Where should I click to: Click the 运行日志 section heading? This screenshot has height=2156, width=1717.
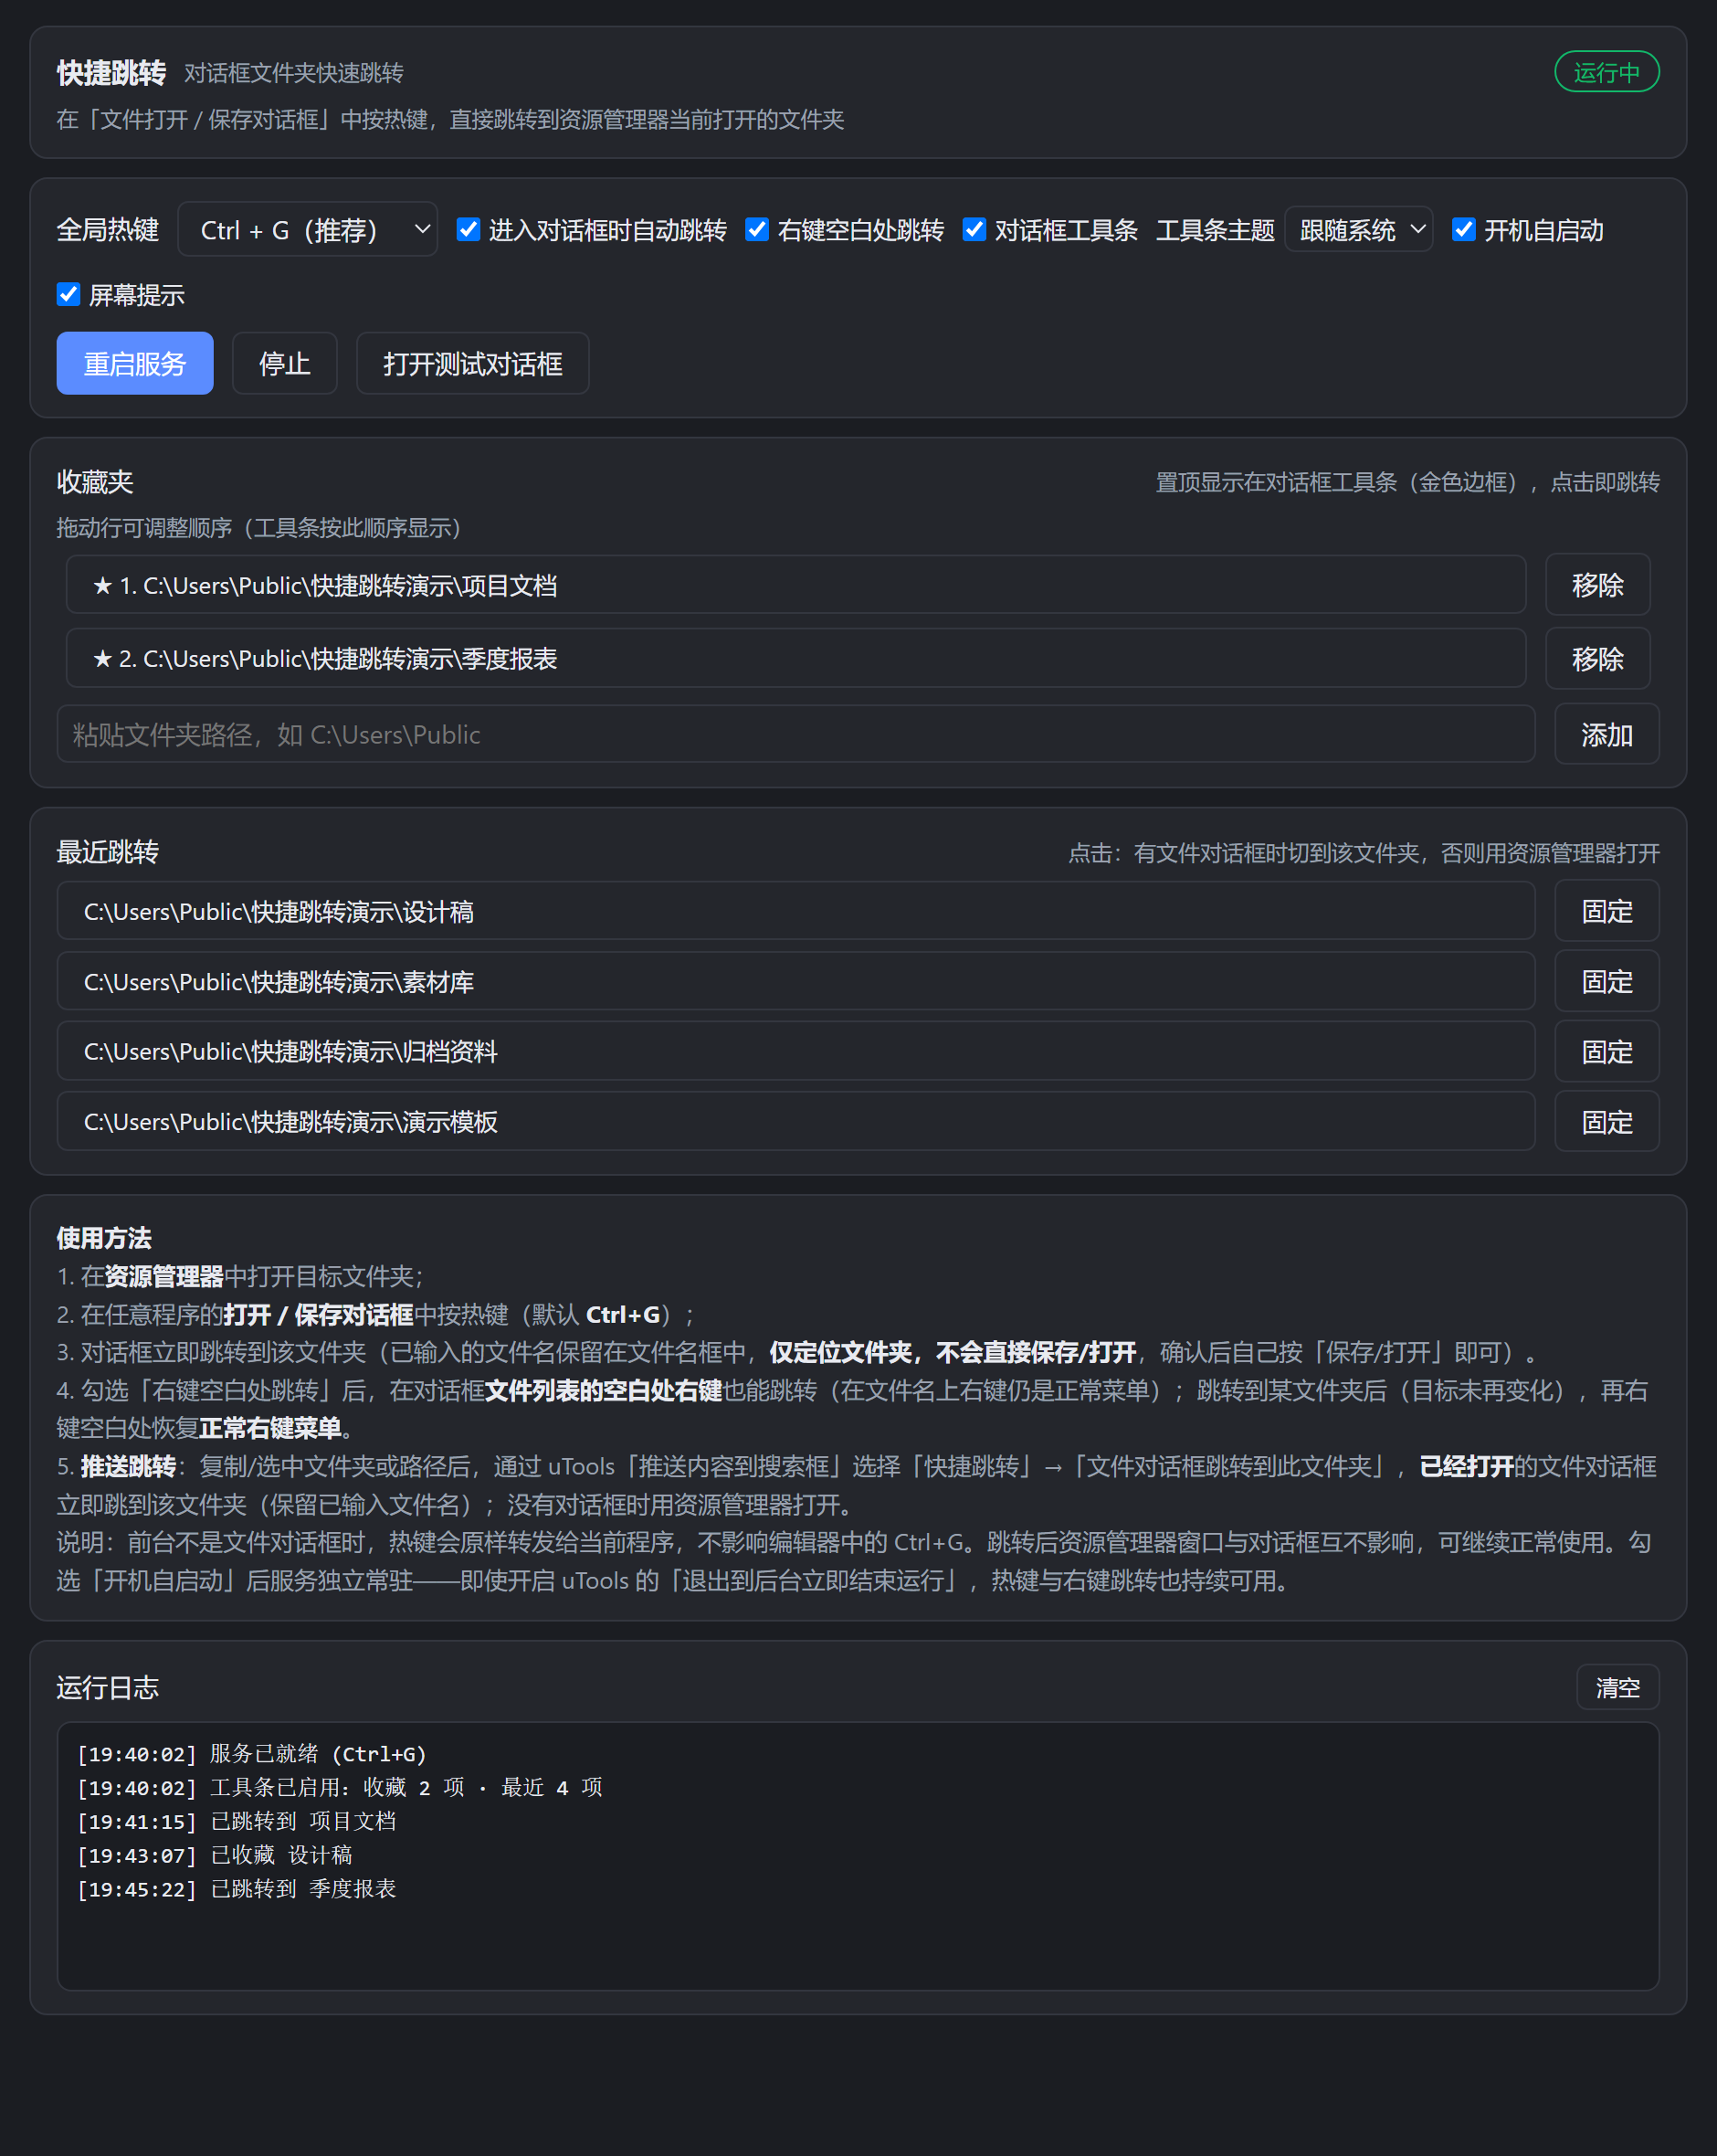click(108, 1688)
